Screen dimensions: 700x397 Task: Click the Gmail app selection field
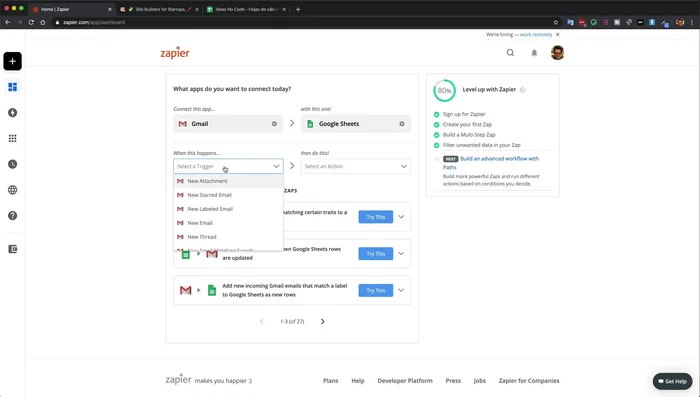(x=228, y=124)
